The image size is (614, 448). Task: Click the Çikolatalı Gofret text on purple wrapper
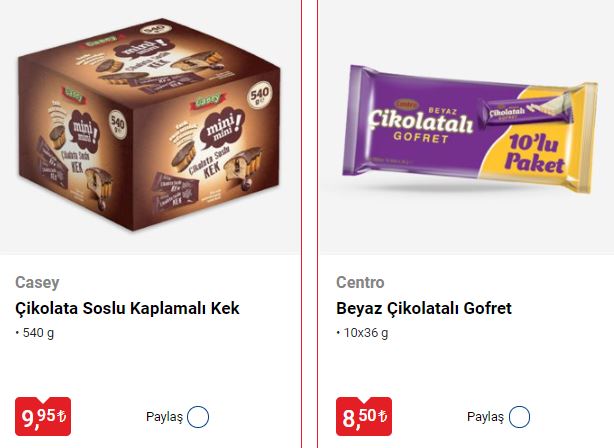421,126
